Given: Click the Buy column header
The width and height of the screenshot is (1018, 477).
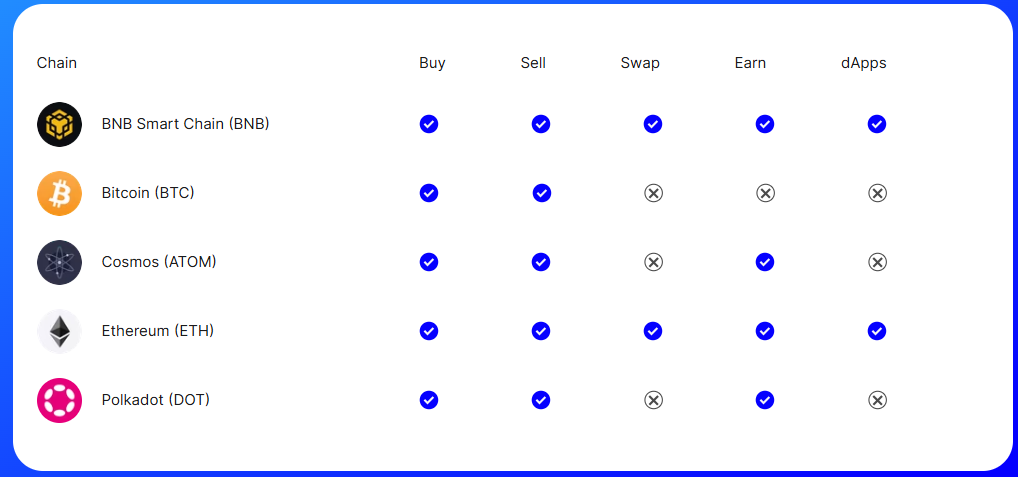Looking at the screenshot, I should tap(432, 63).
